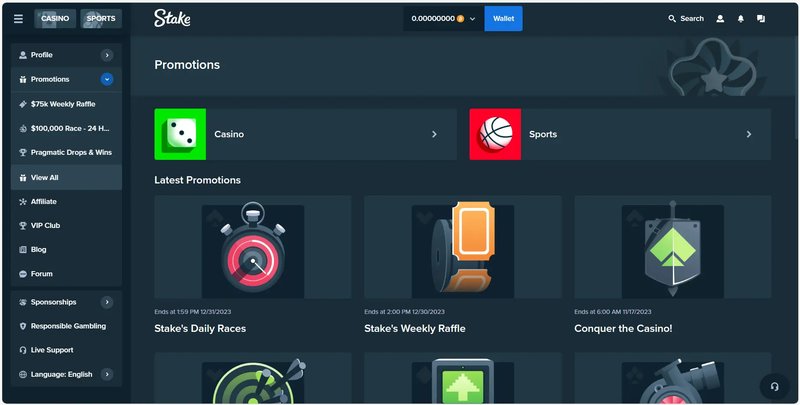
Task: Click the blue Wallet button
Action: [503, 18]
